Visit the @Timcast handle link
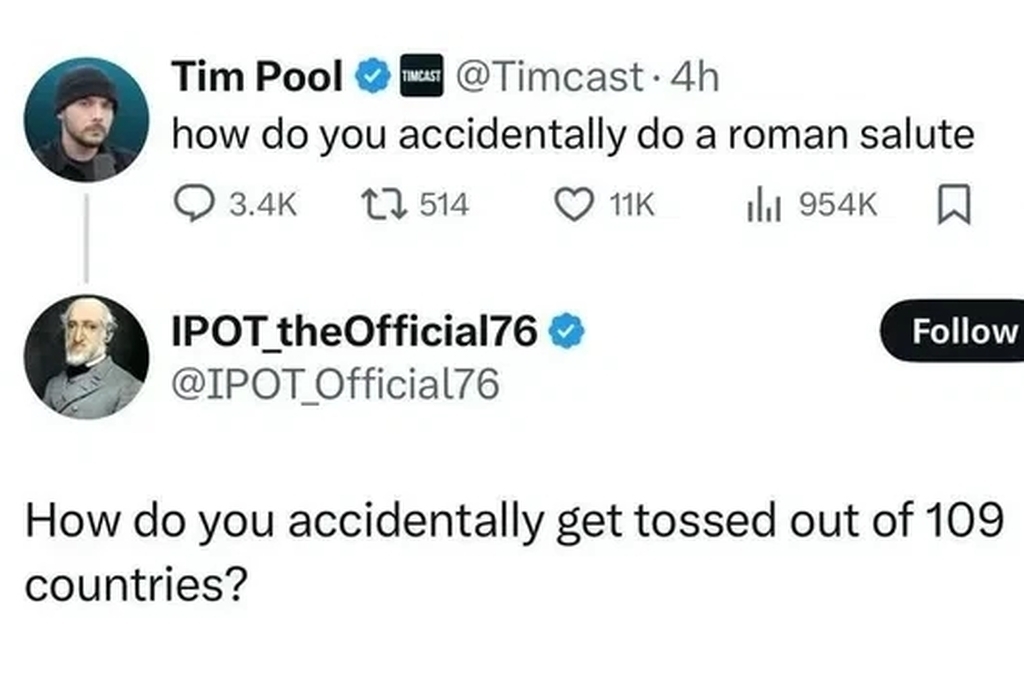This screenshot has width=1024, height=678. pyautogui.click(x=546, y=77)
